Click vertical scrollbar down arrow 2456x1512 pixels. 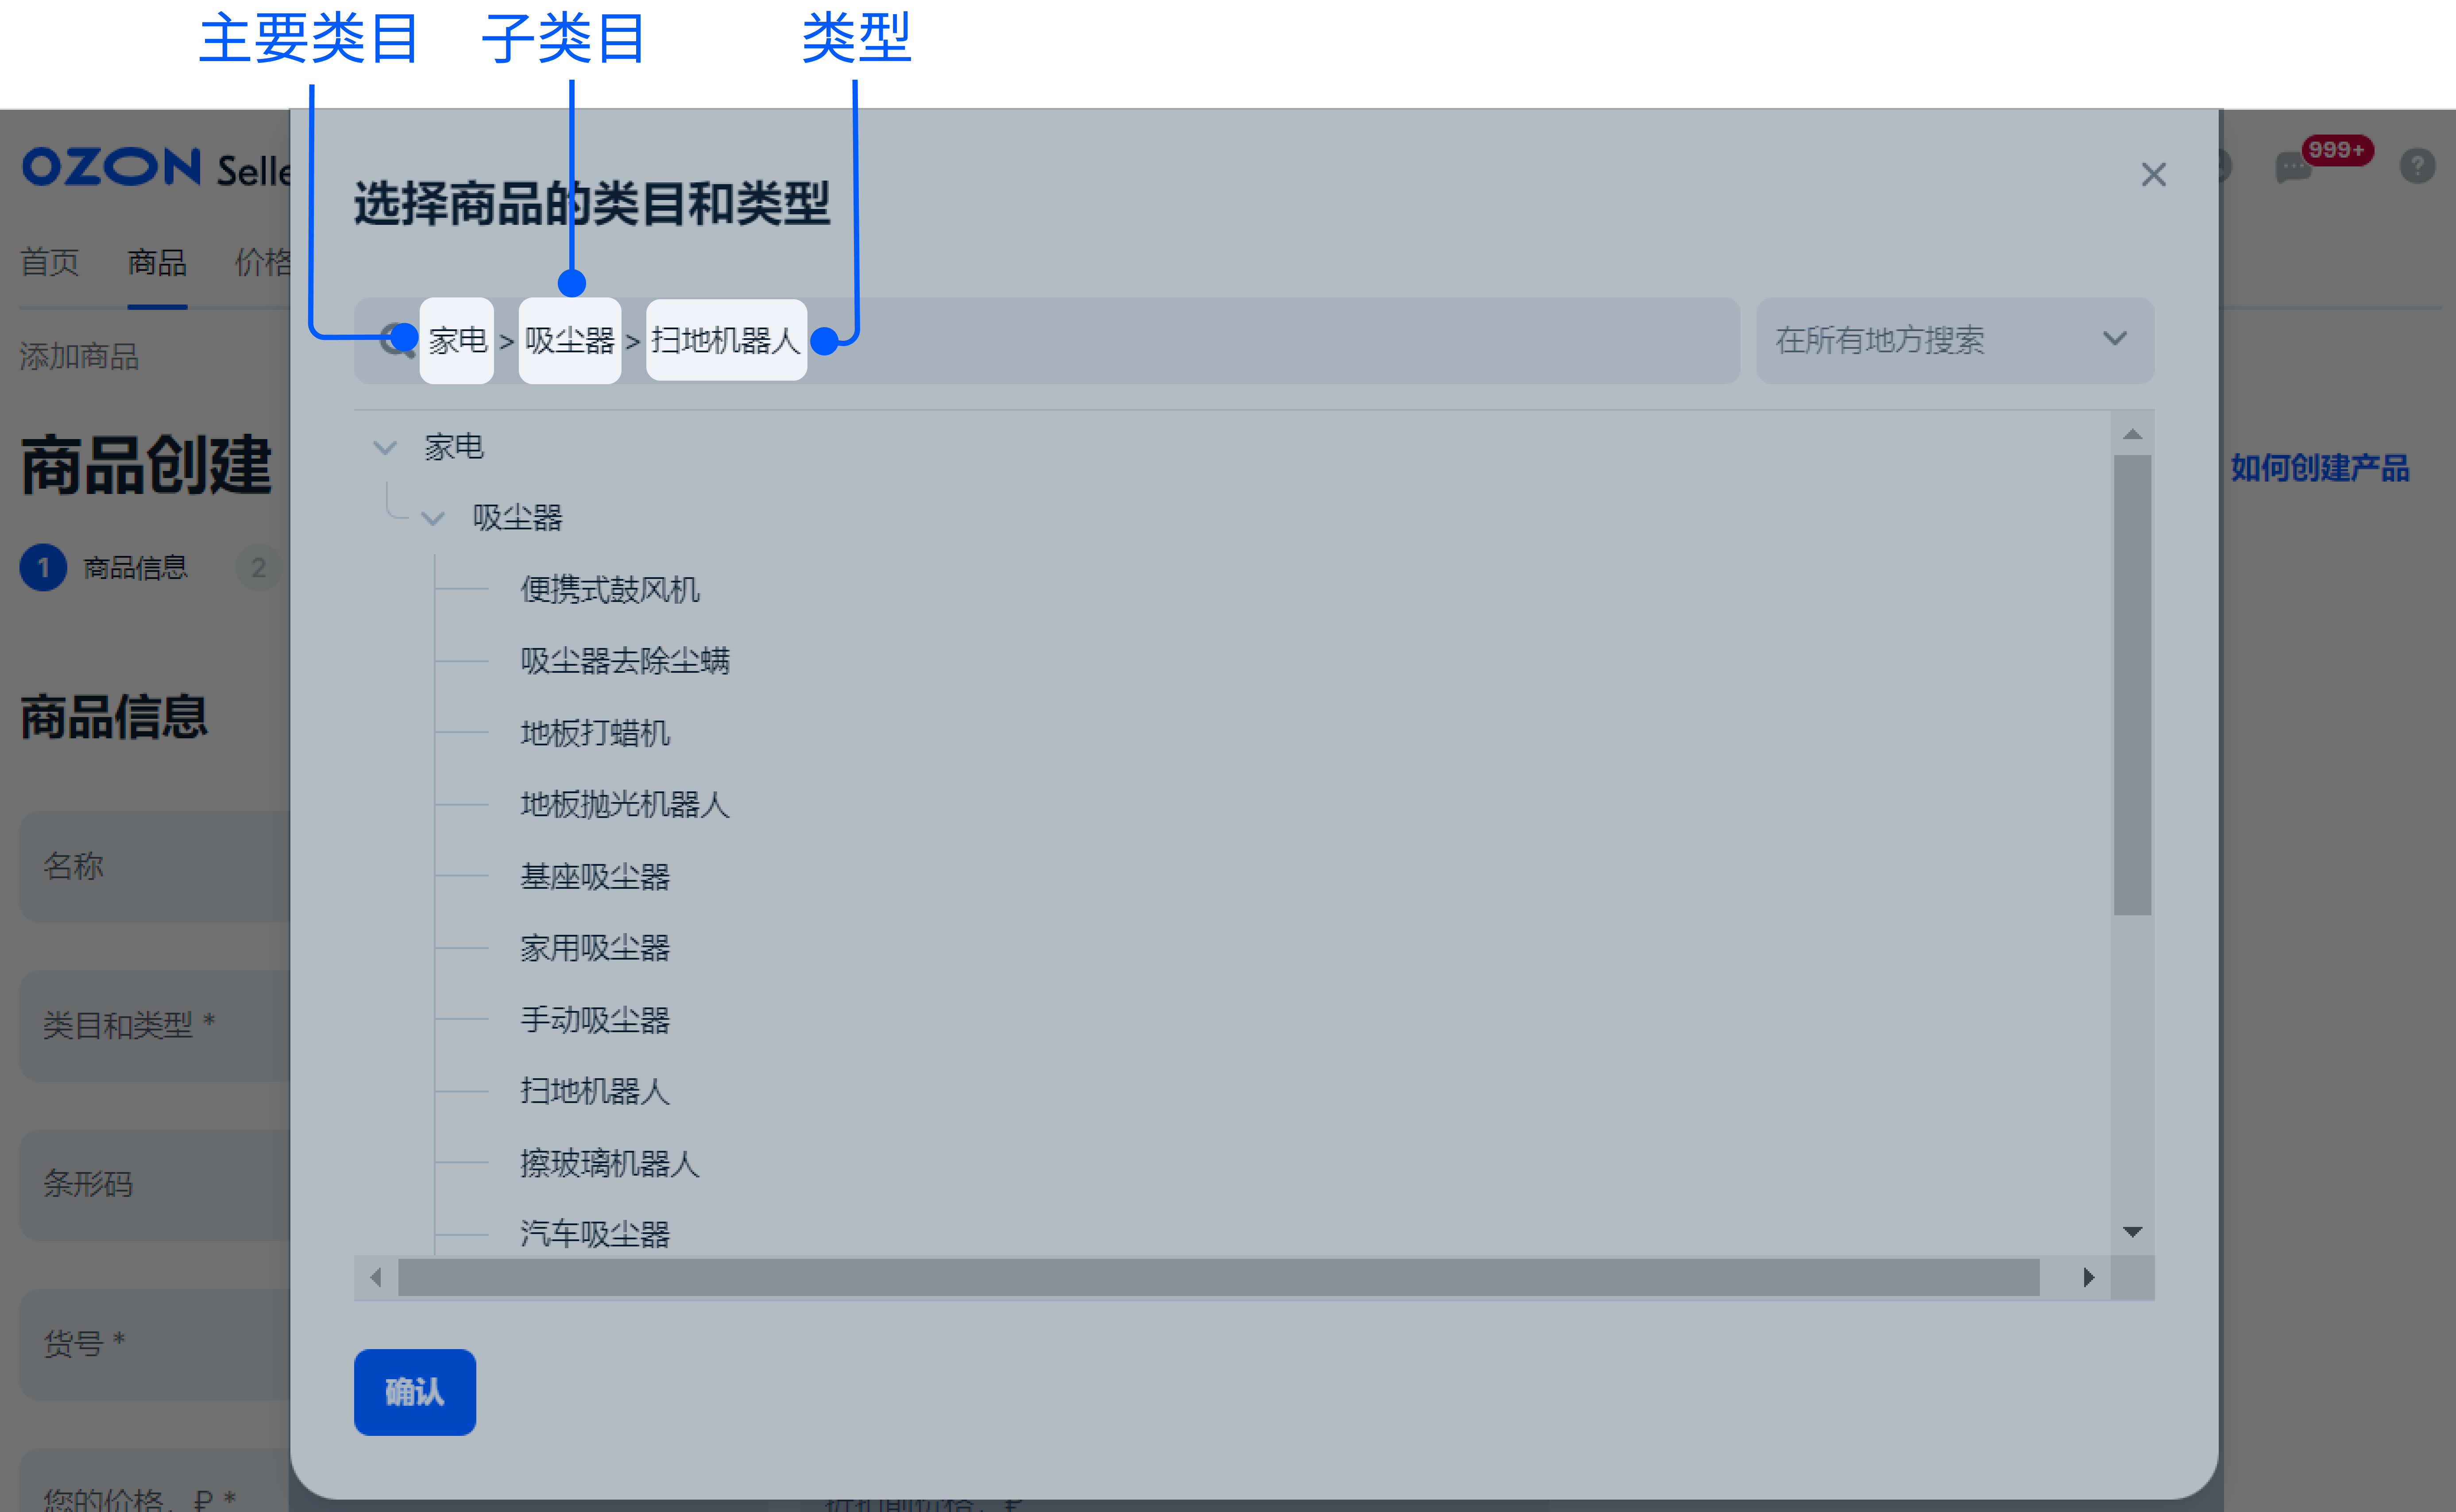click(x=2132, y=1232)
